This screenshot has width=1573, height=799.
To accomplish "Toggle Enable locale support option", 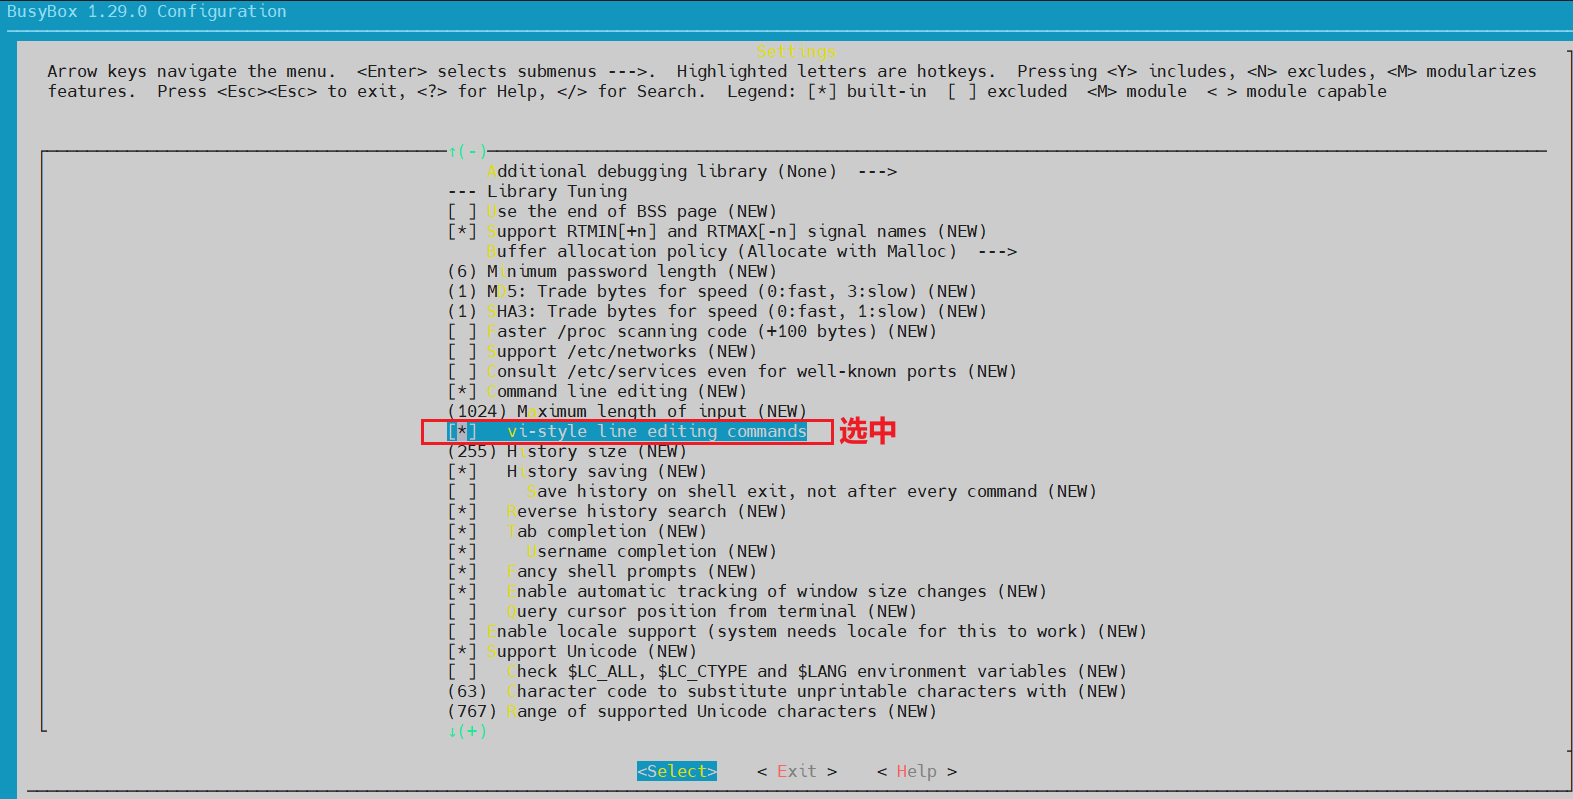I will coord(797,631).
